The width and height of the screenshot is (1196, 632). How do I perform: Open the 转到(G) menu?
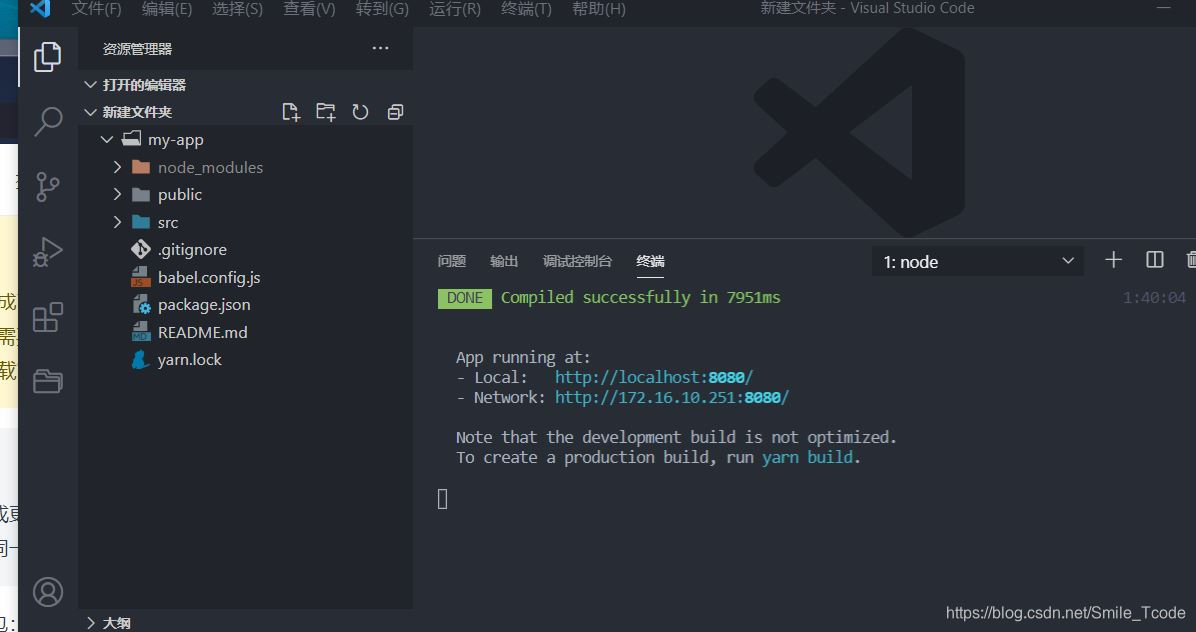click(x=382, y=9)
